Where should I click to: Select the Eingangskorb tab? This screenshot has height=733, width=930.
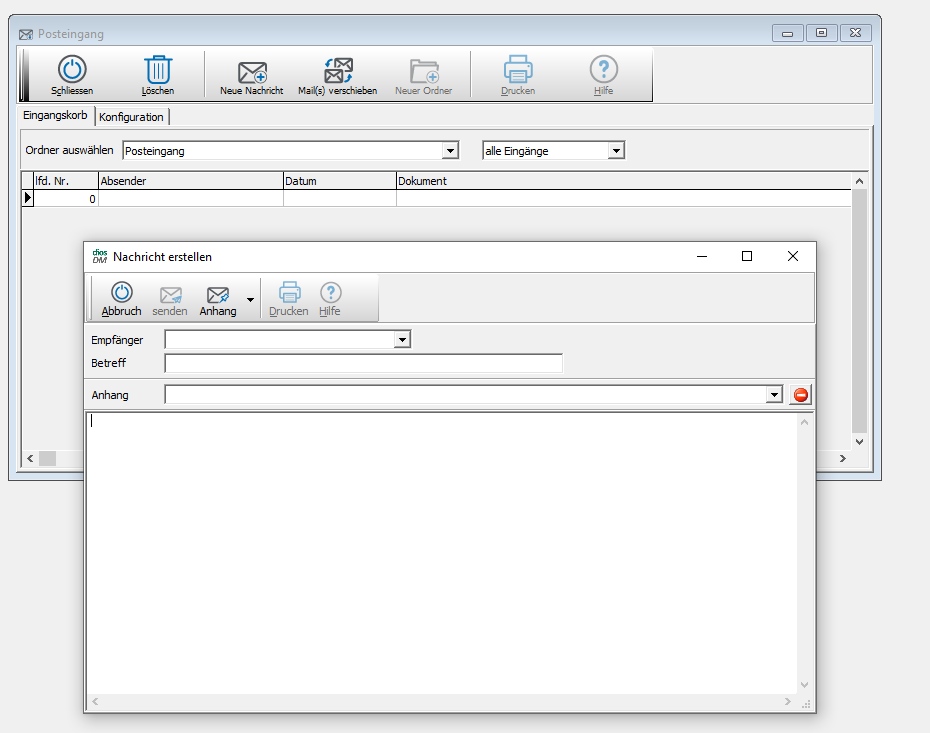click(58, 116)
